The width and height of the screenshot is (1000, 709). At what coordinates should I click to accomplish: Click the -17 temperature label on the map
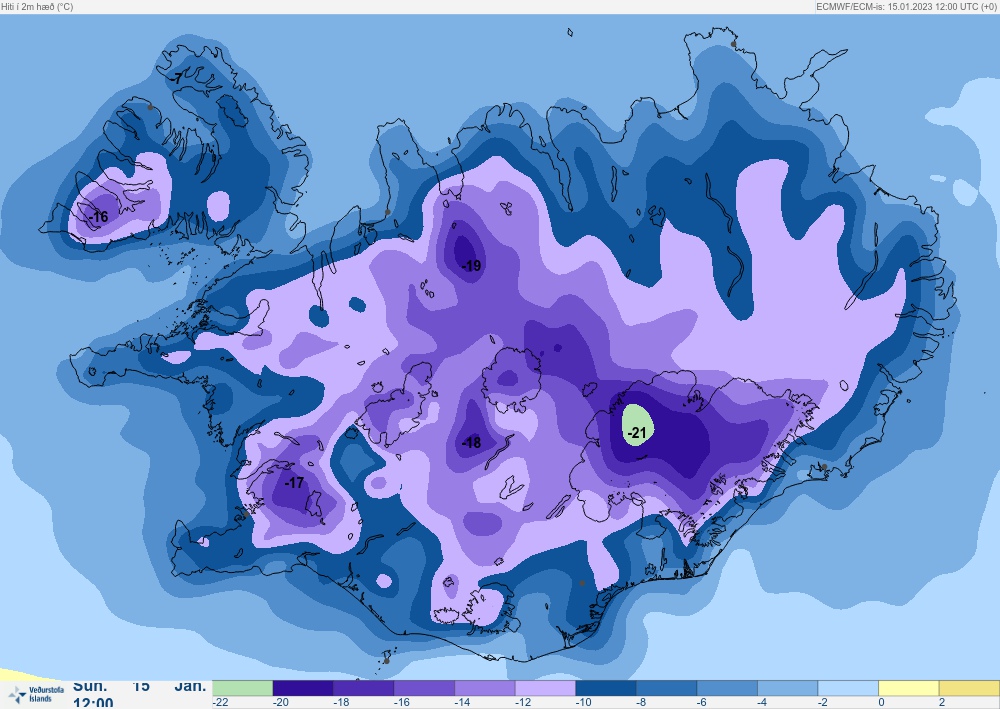coord(294,483)
